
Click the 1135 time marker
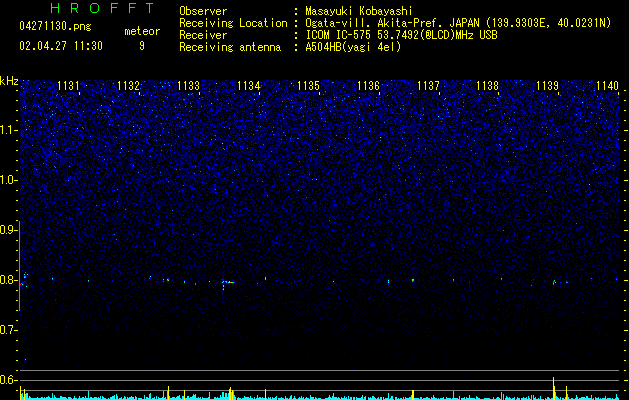308,86
